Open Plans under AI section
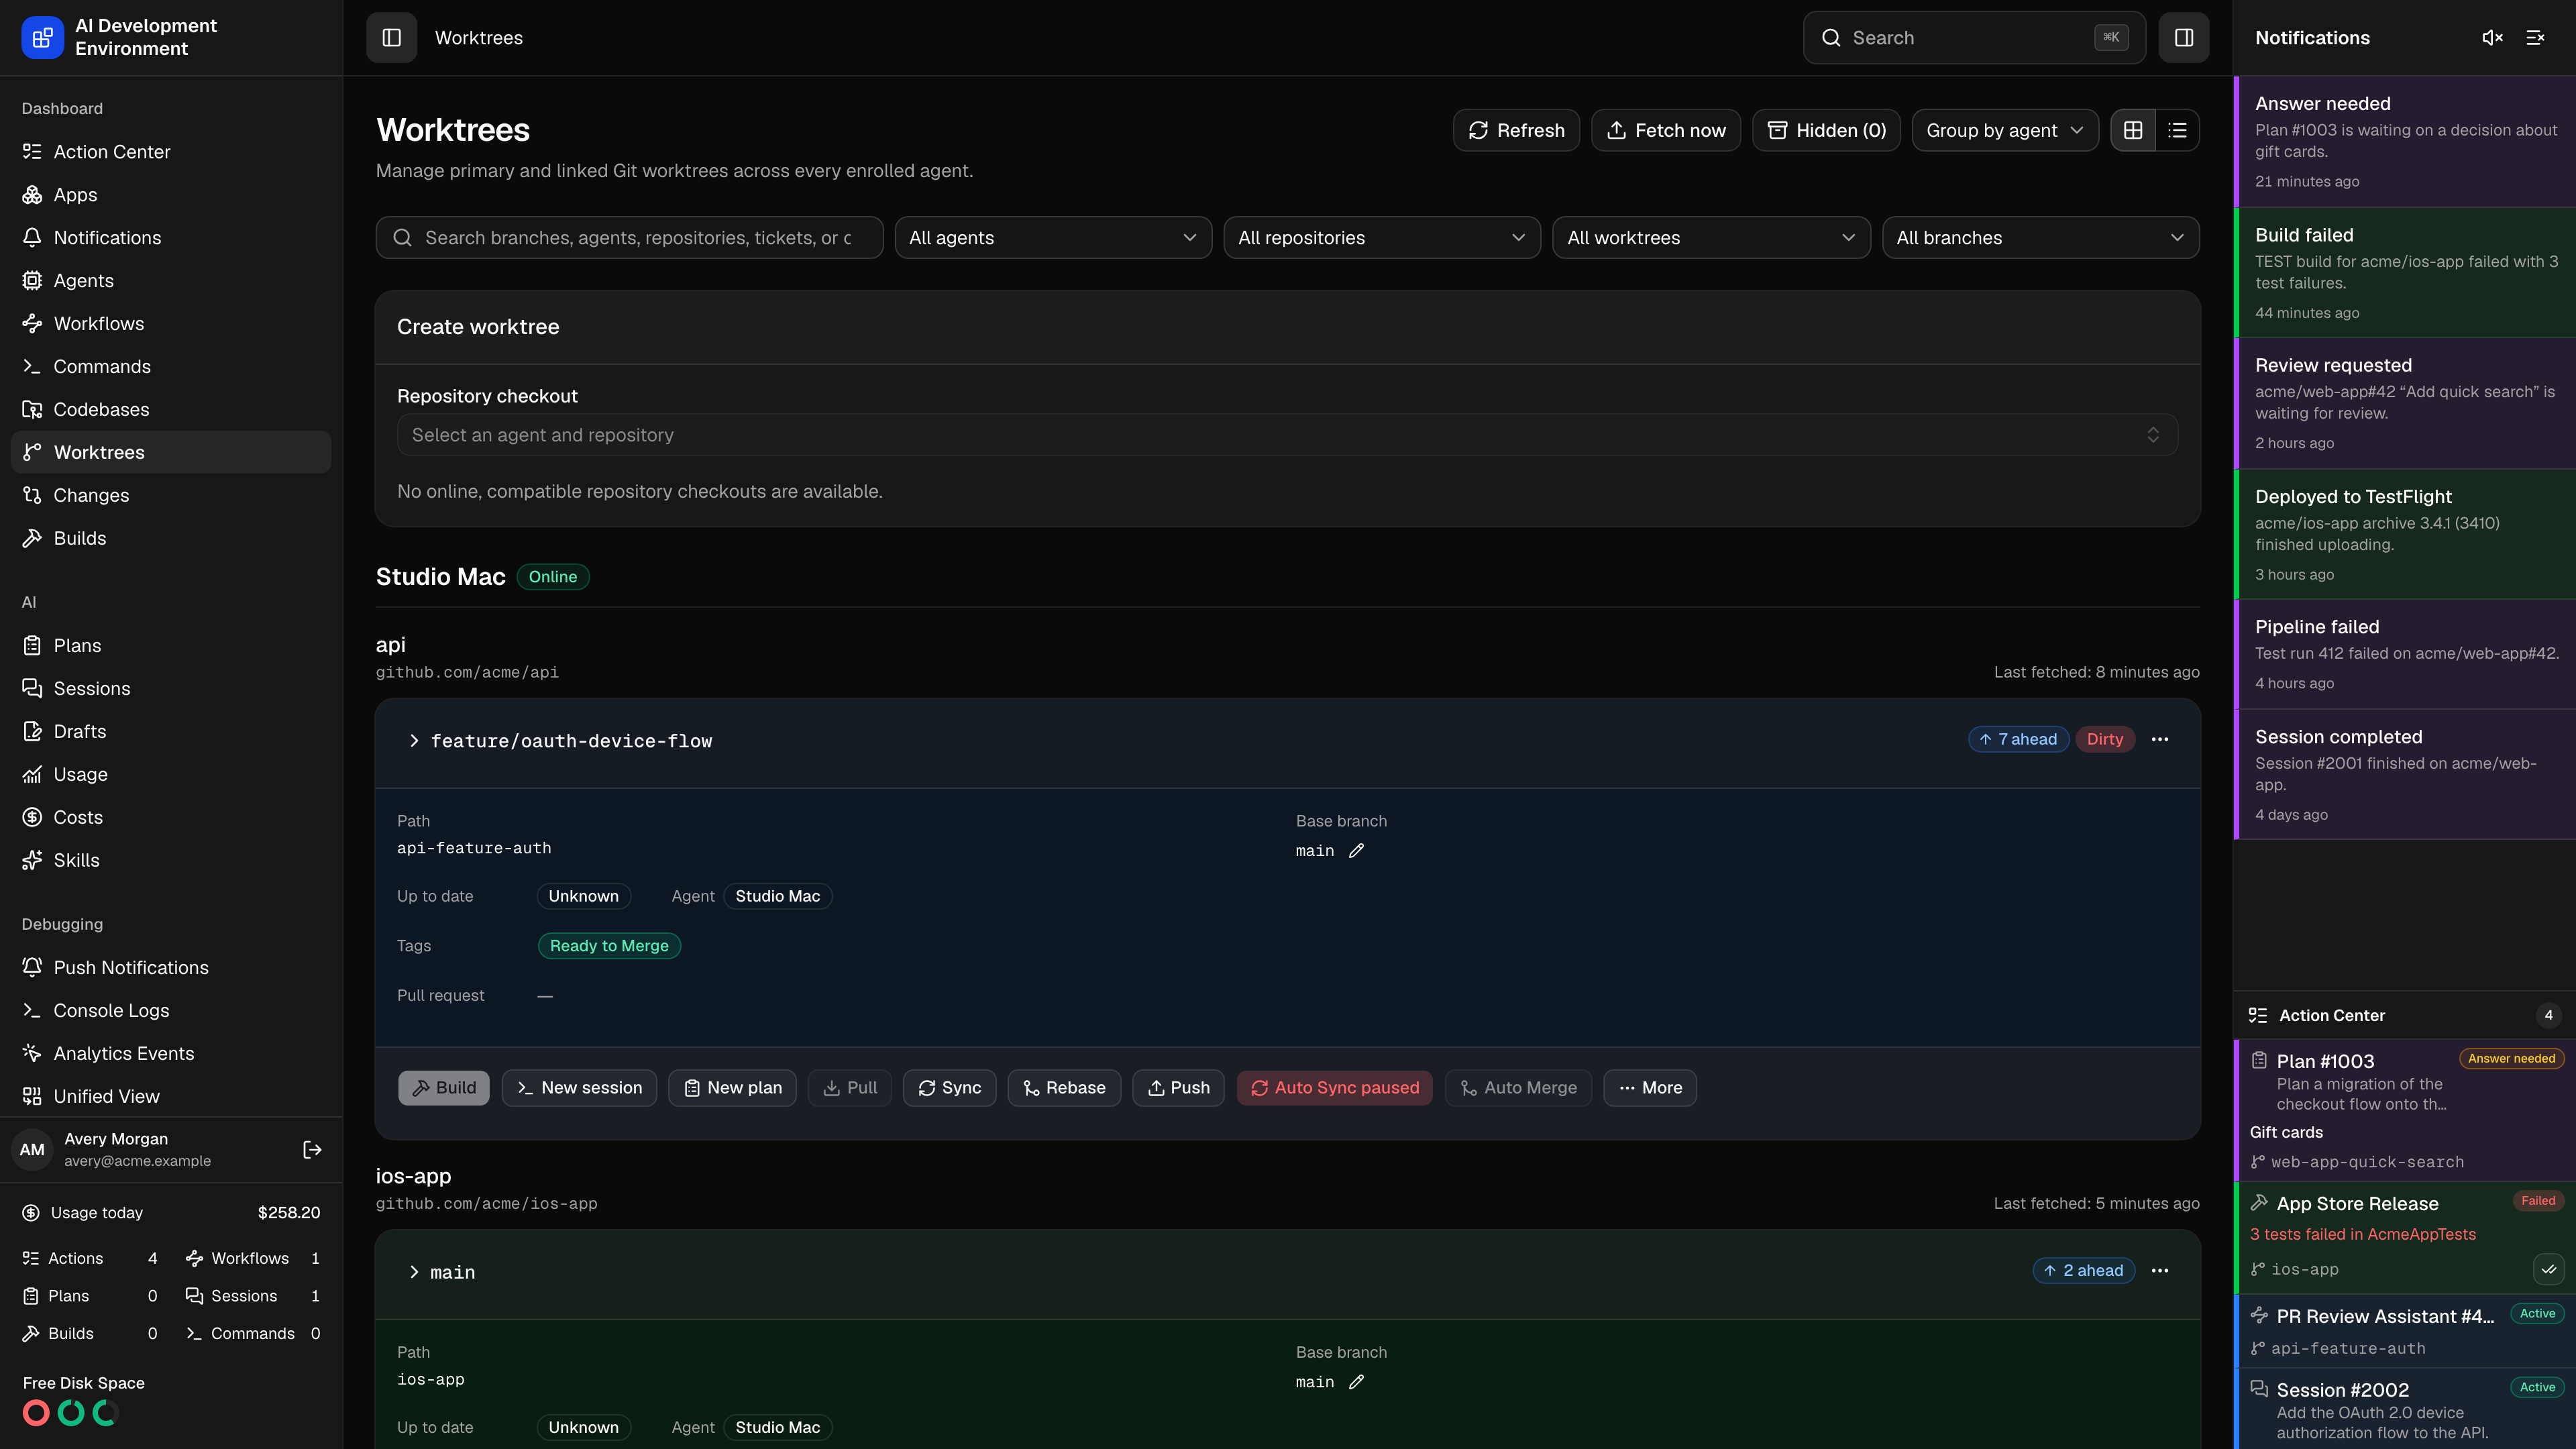Viewport: 2576px width, 1449px height. pyautogui.click(x=171, y=646)
